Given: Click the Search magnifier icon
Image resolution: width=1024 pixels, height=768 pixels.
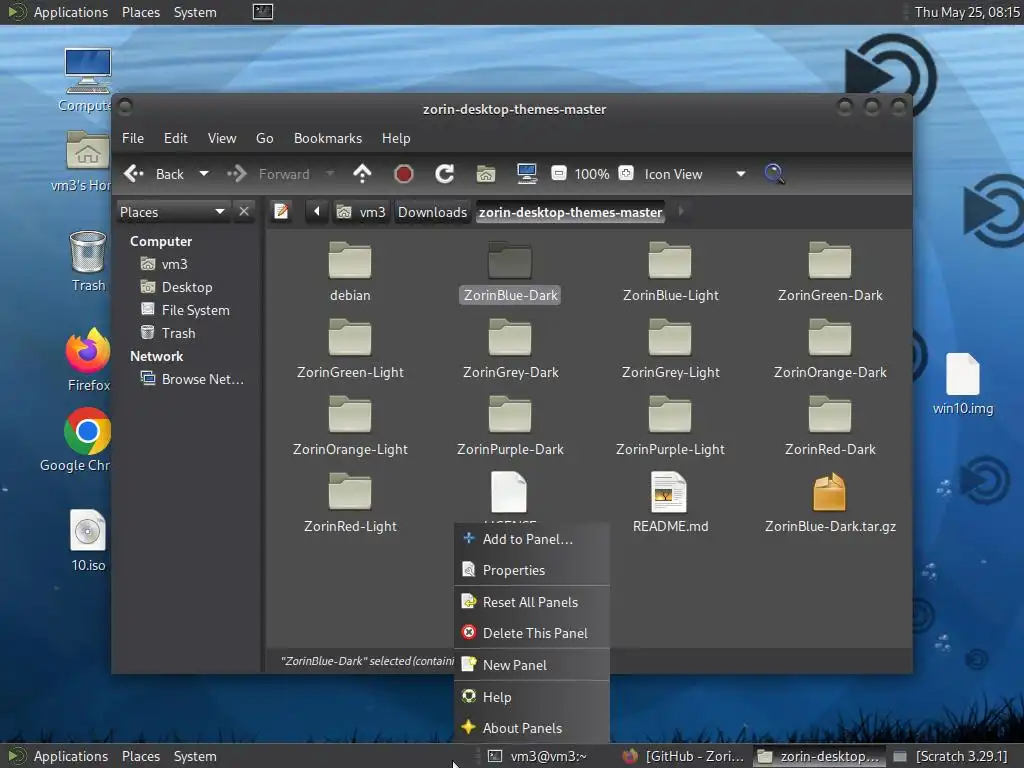Looking at the screenshot, I should (x=774, y=174).
